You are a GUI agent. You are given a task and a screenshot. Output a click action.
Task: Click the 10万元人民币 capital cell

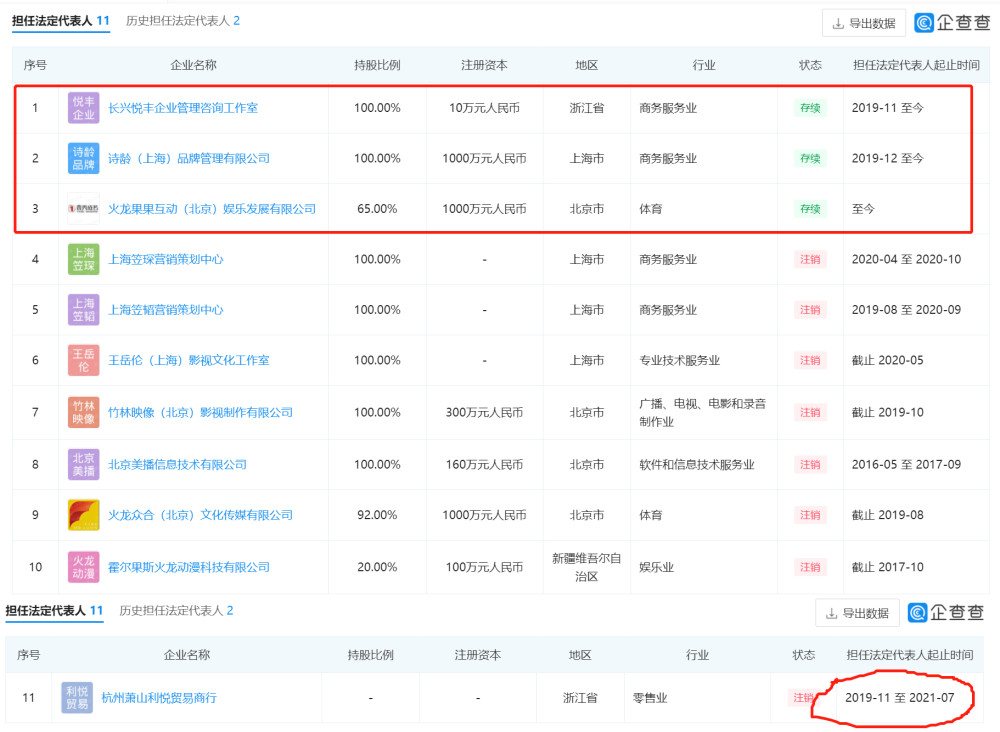[x=484, y=108]
